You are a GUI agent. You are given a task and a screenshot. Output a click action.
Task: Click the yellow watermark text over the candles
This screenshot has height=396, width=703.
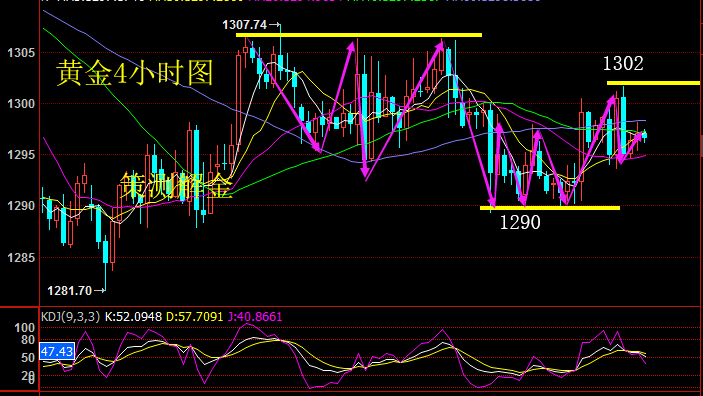(176, 185)
